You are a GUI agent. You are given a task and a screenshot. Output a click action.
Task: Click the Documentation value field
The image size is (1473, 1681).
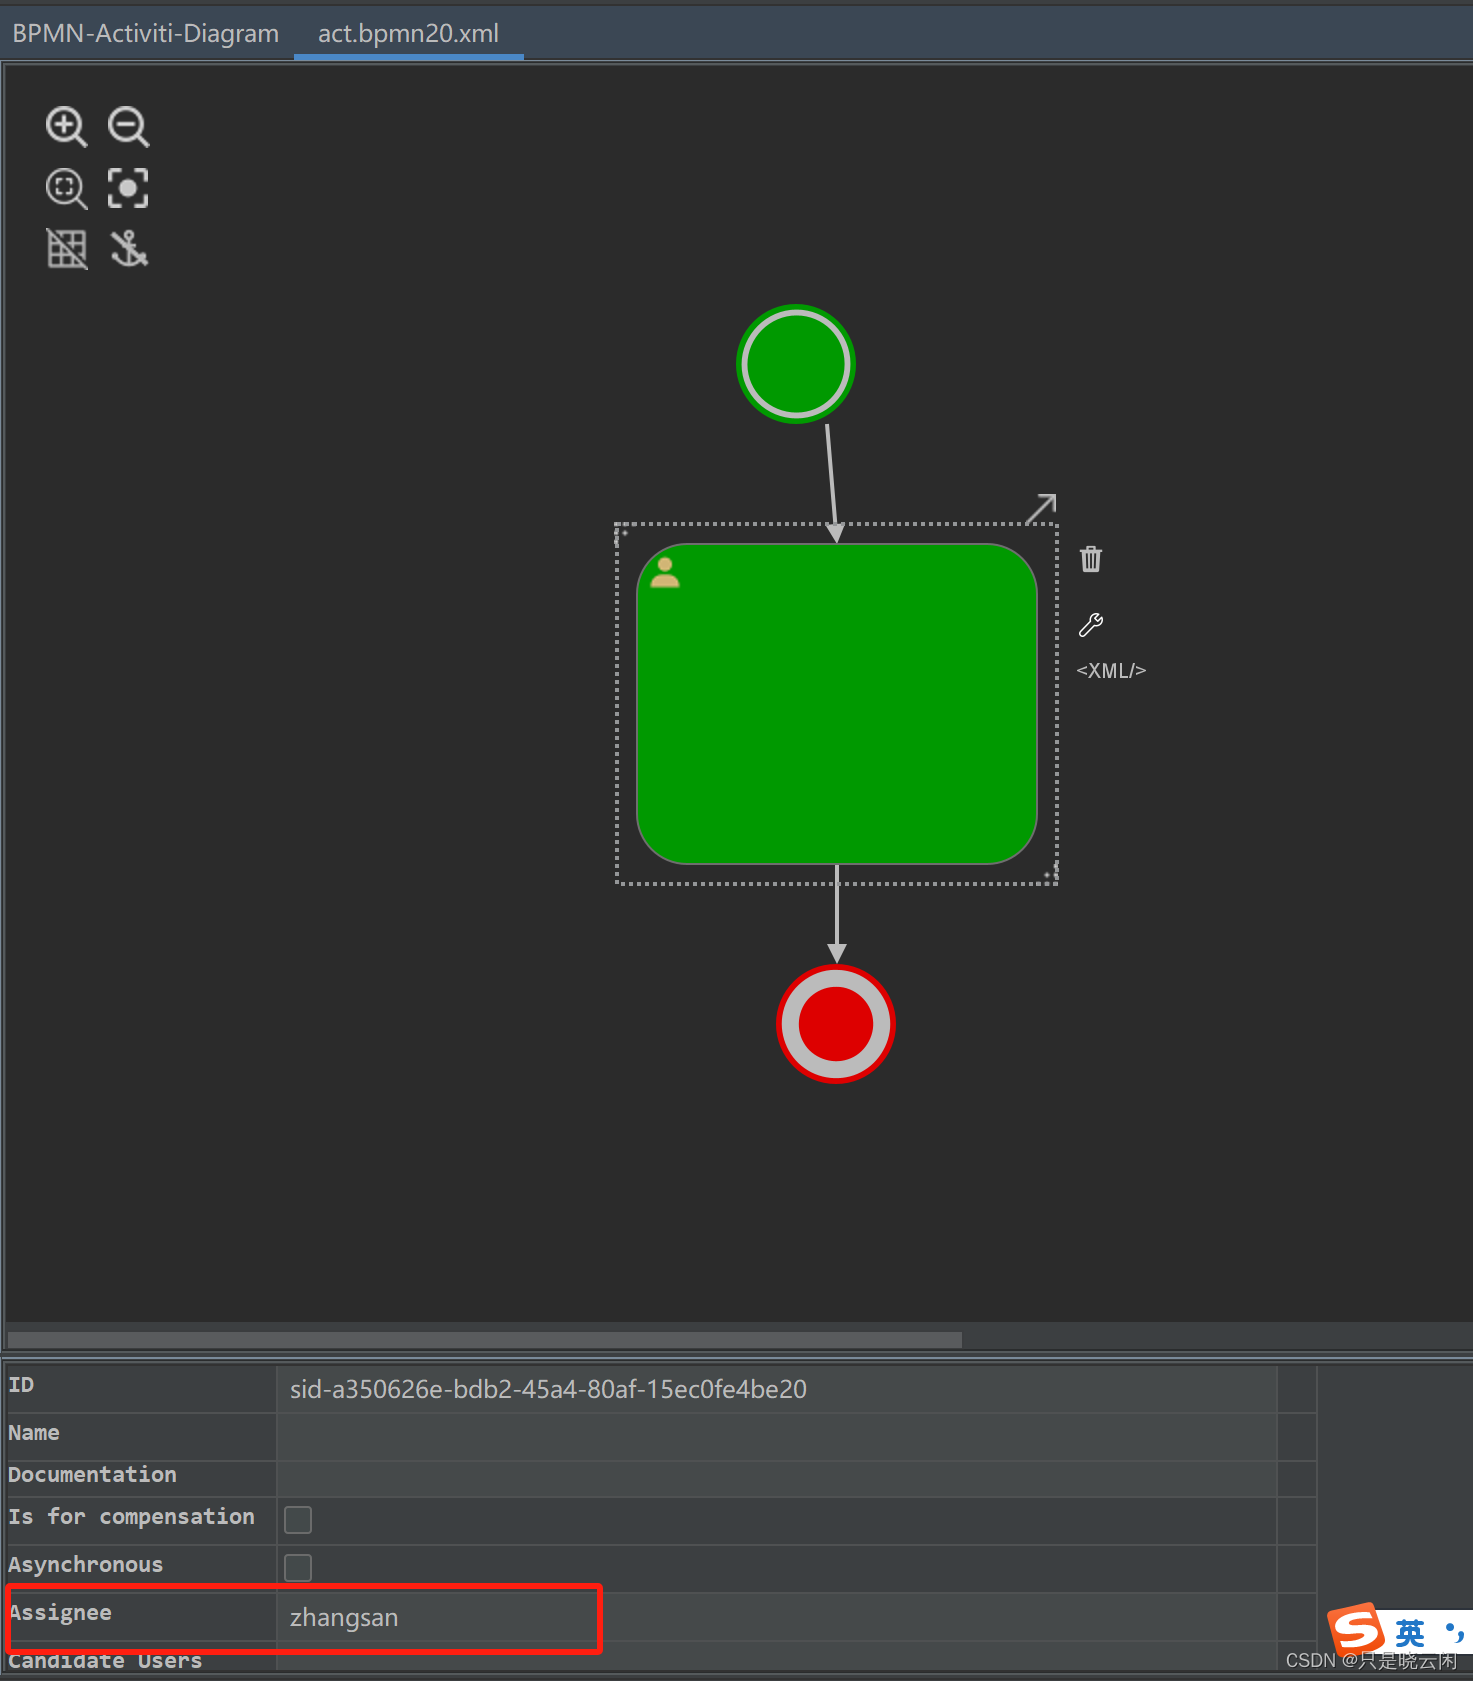(777, 1479)
